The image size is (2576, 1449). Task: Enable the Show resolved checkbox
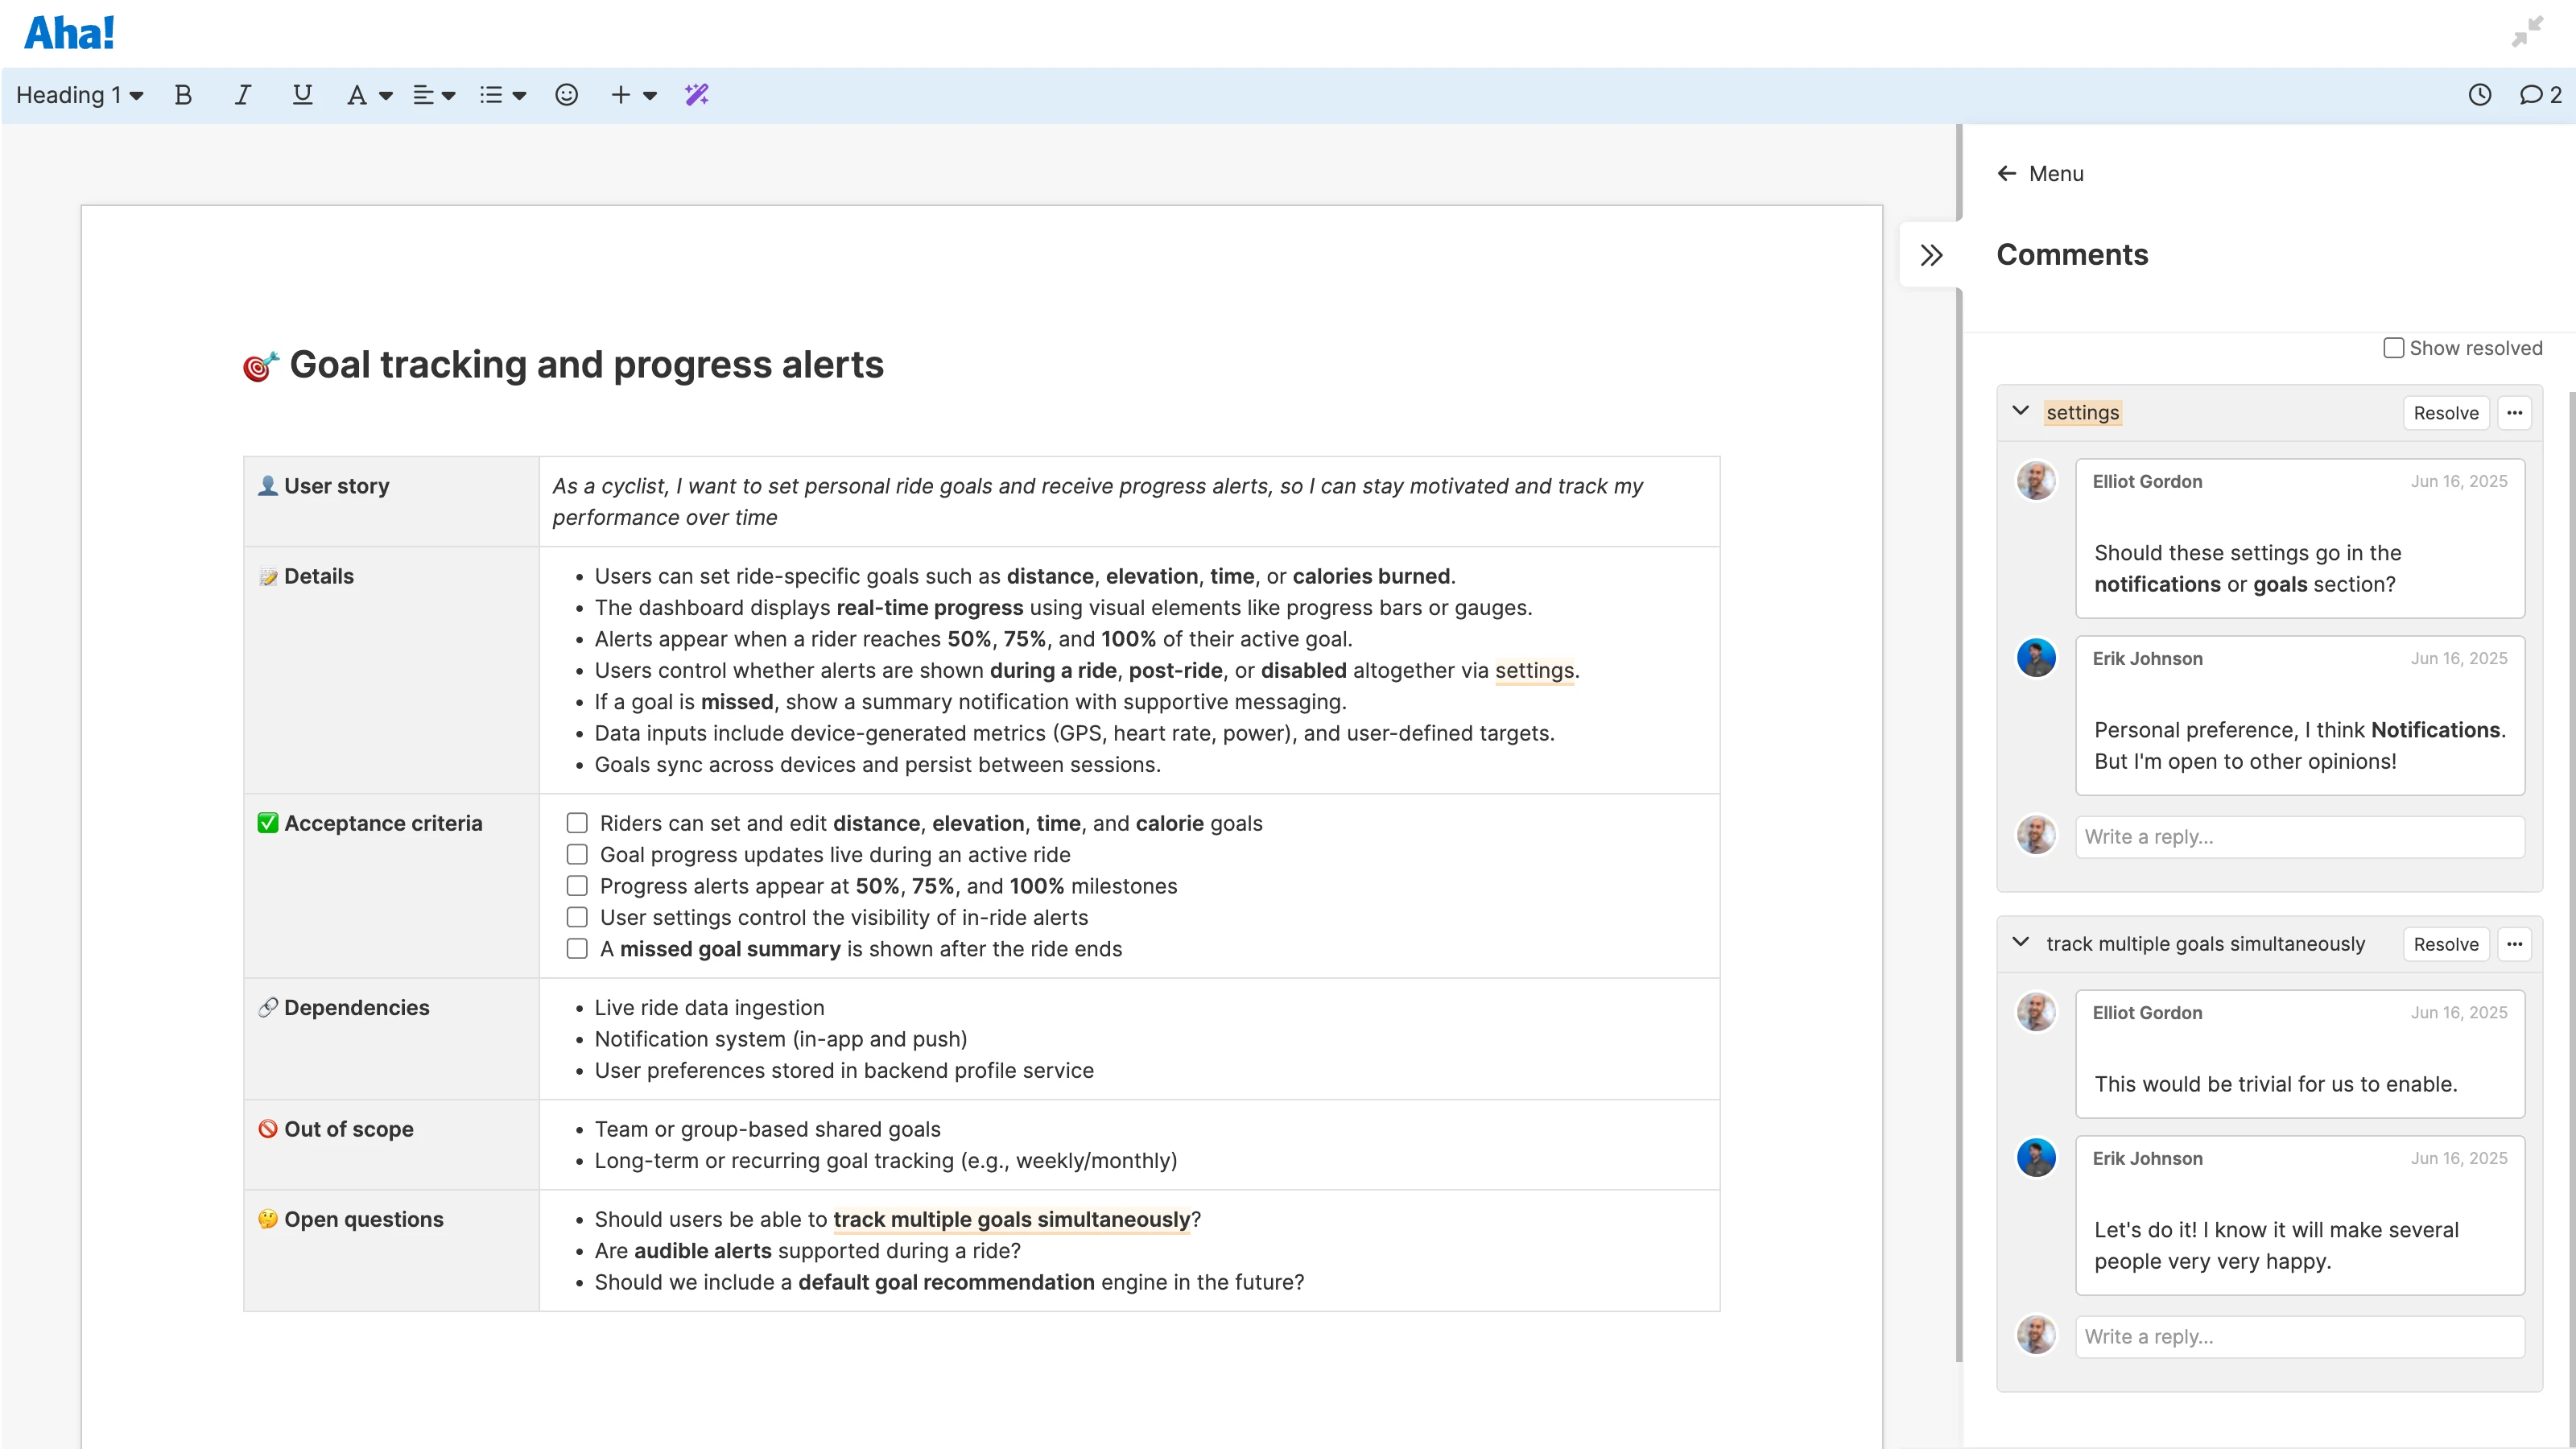click(2393, 348)
